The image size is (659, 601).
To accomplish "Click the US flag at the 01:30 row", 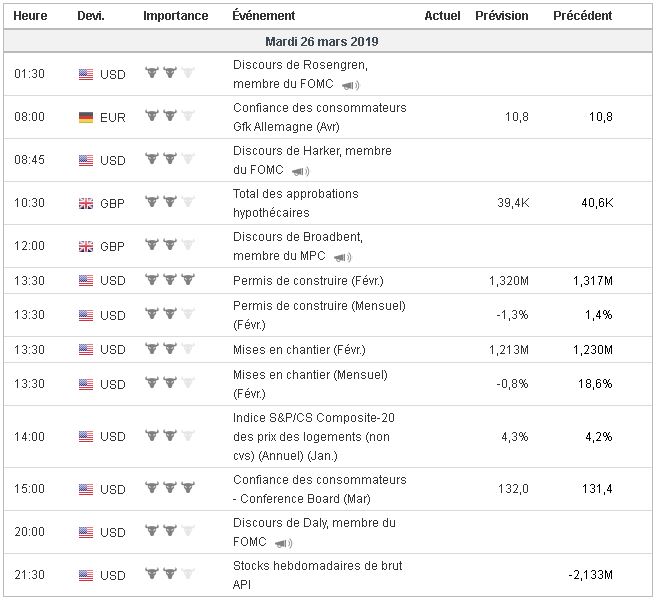I will click(x=86, y=73).
